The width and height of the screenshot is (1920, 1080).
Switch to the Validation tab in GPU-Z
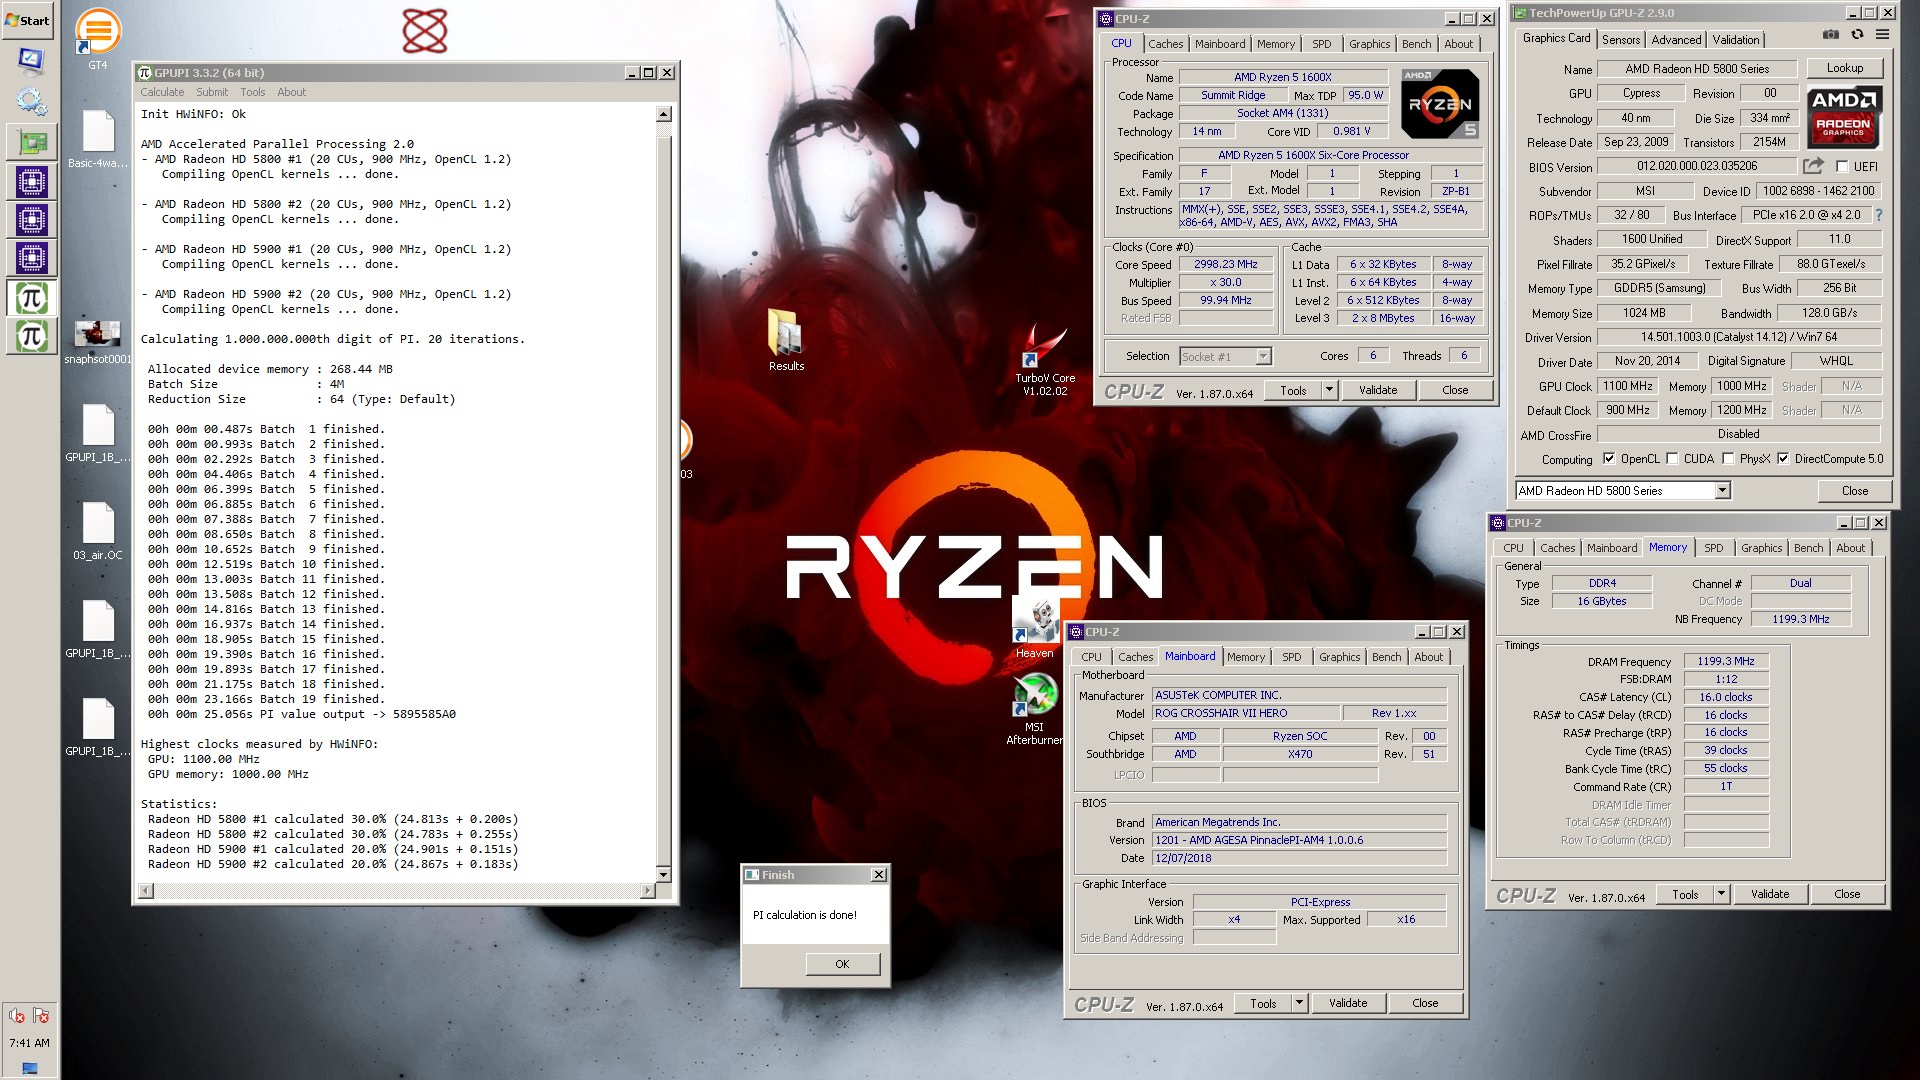pos(1736,40)
